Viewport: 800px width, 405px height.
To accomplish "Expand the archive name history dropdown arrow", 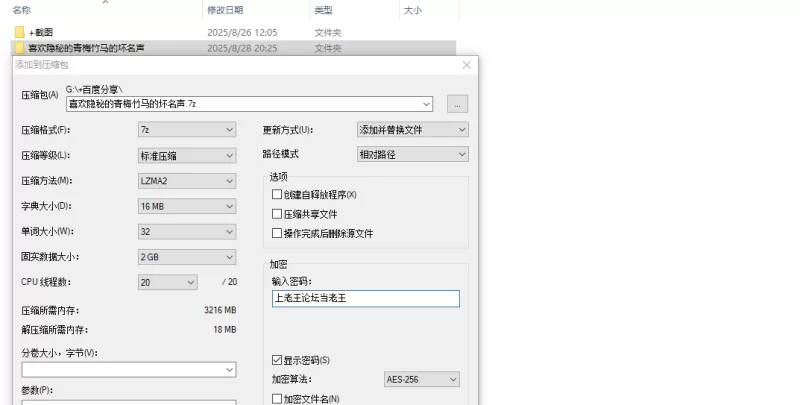I will click(426, 104).
